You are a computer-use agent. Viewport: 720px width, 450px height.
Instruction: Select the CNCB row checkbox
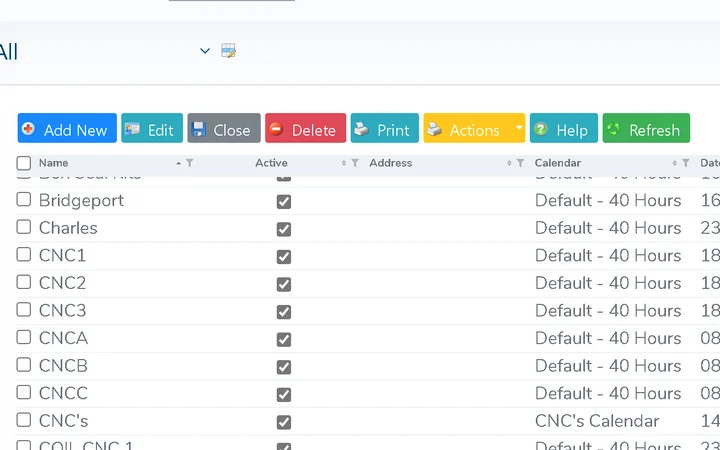[x=24, y=365]
